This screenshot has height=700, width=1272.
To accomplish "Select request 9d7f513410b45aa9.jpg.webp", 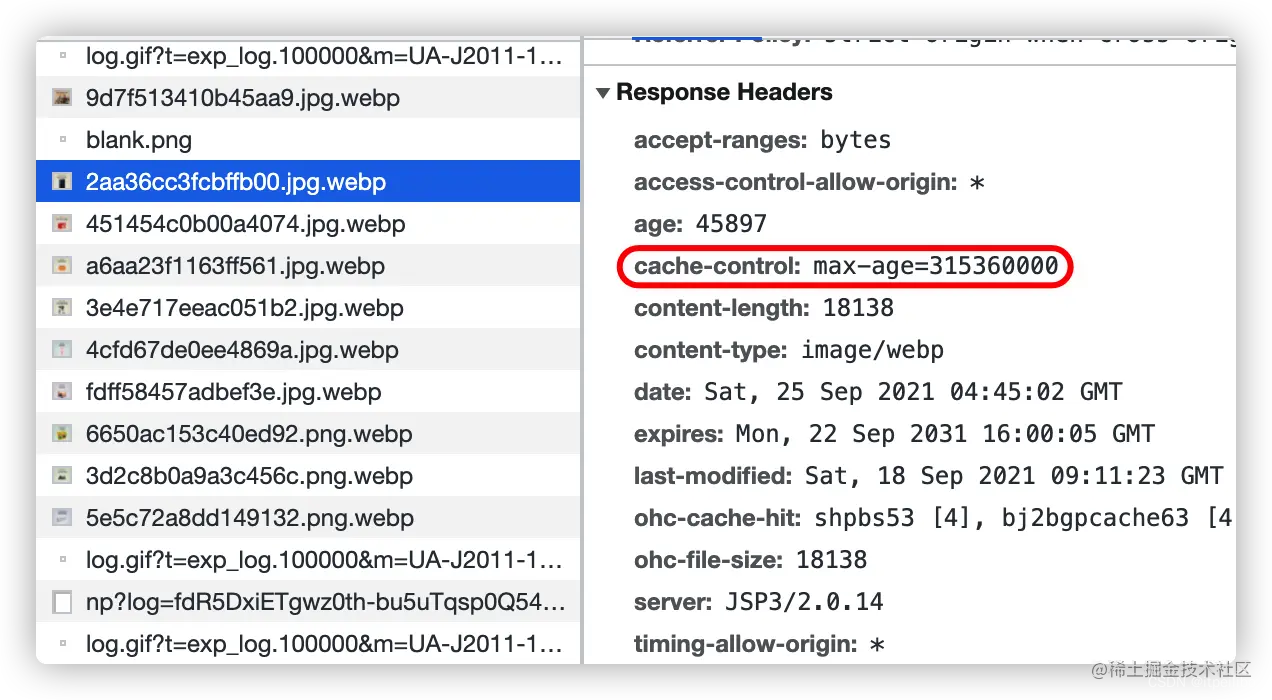I will [308, 98].
